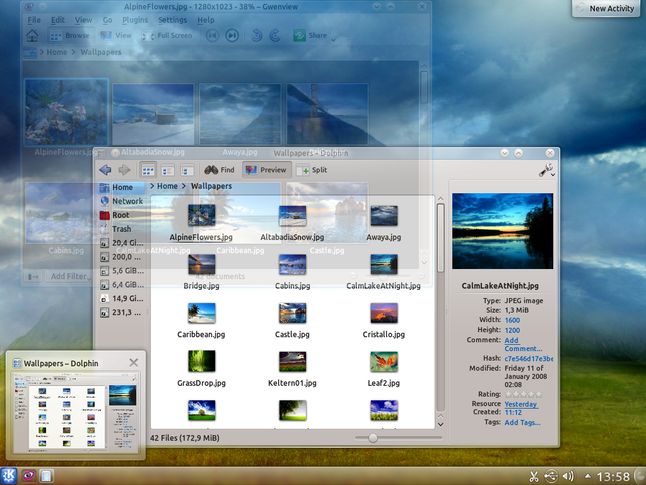
Task: Switch Dolphin to icons view mode
Action: [148, 170]
